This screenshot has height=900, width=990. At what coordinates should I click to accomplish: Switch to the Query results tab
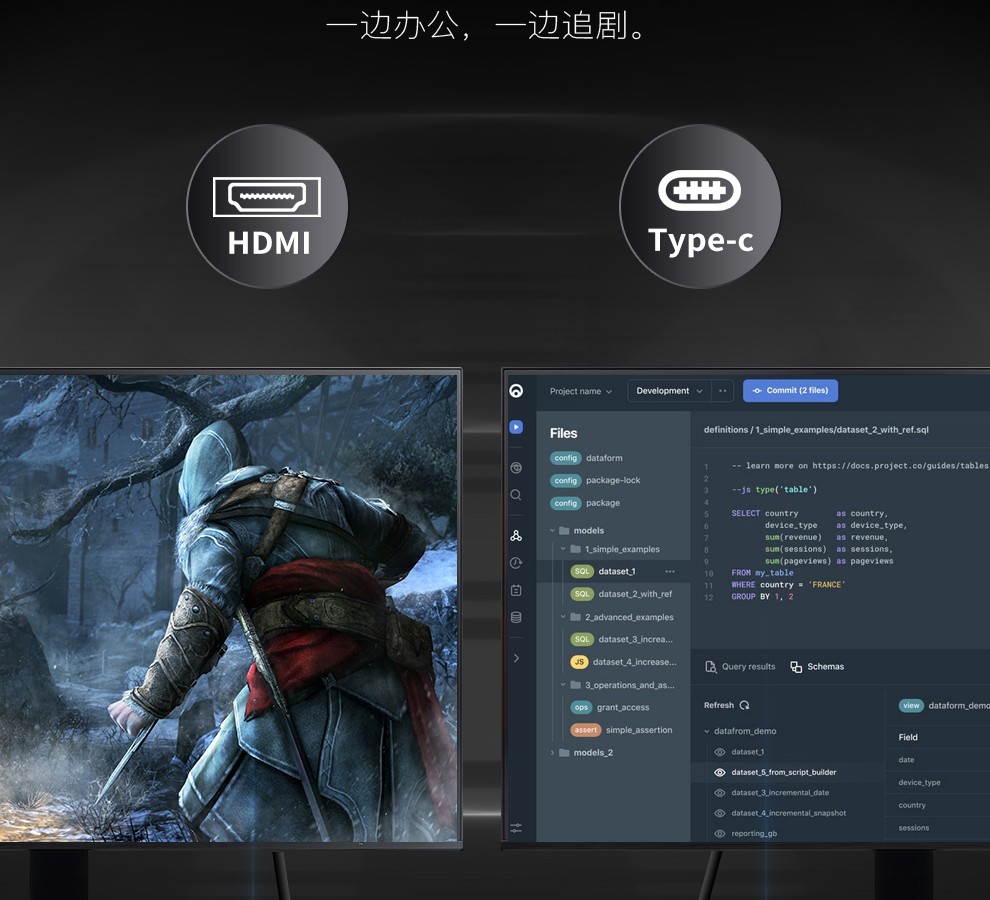[x=740, y=667]
